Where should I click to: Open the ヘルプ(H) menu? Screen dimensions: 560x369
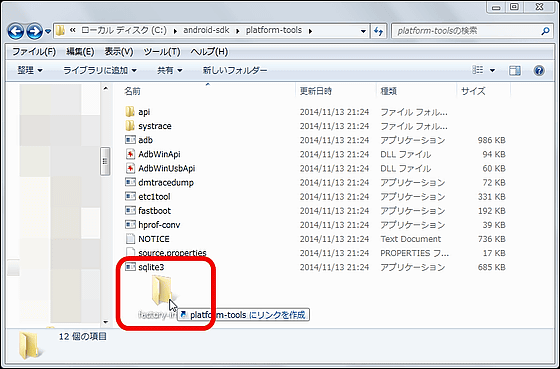(209, 52)
